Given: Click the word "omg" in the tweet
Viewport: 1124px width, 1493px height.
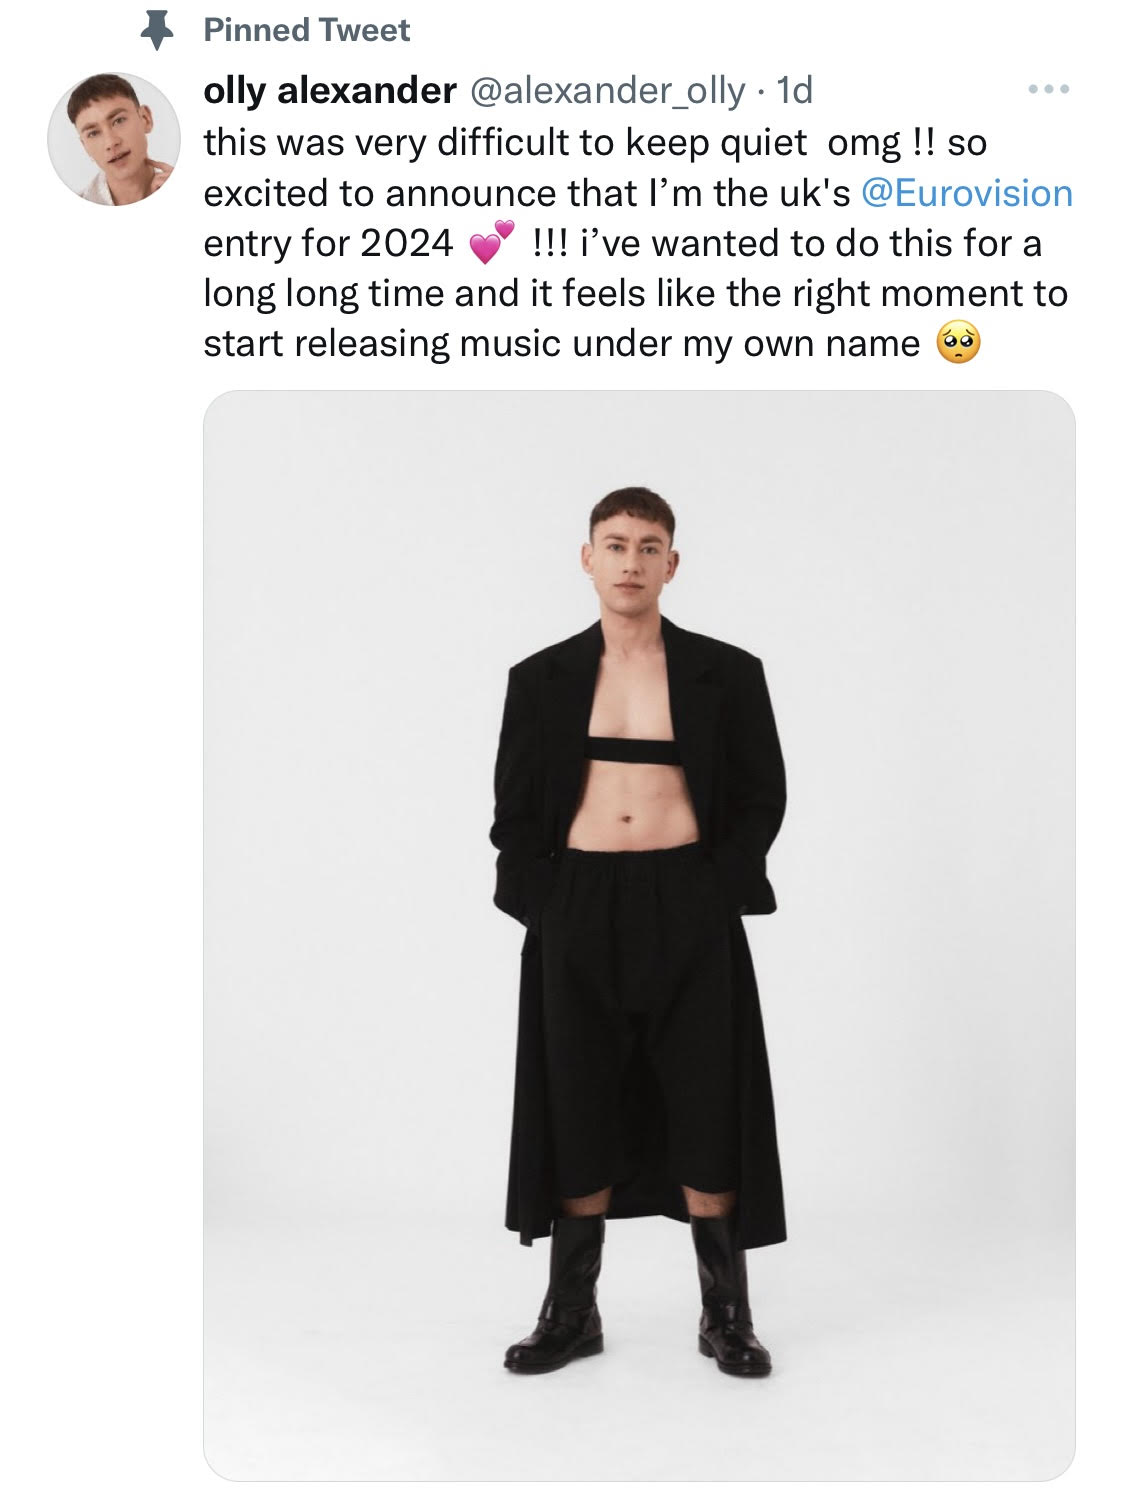Looking at the screenshot, I should pyautogui.click(x=864, y=143).
